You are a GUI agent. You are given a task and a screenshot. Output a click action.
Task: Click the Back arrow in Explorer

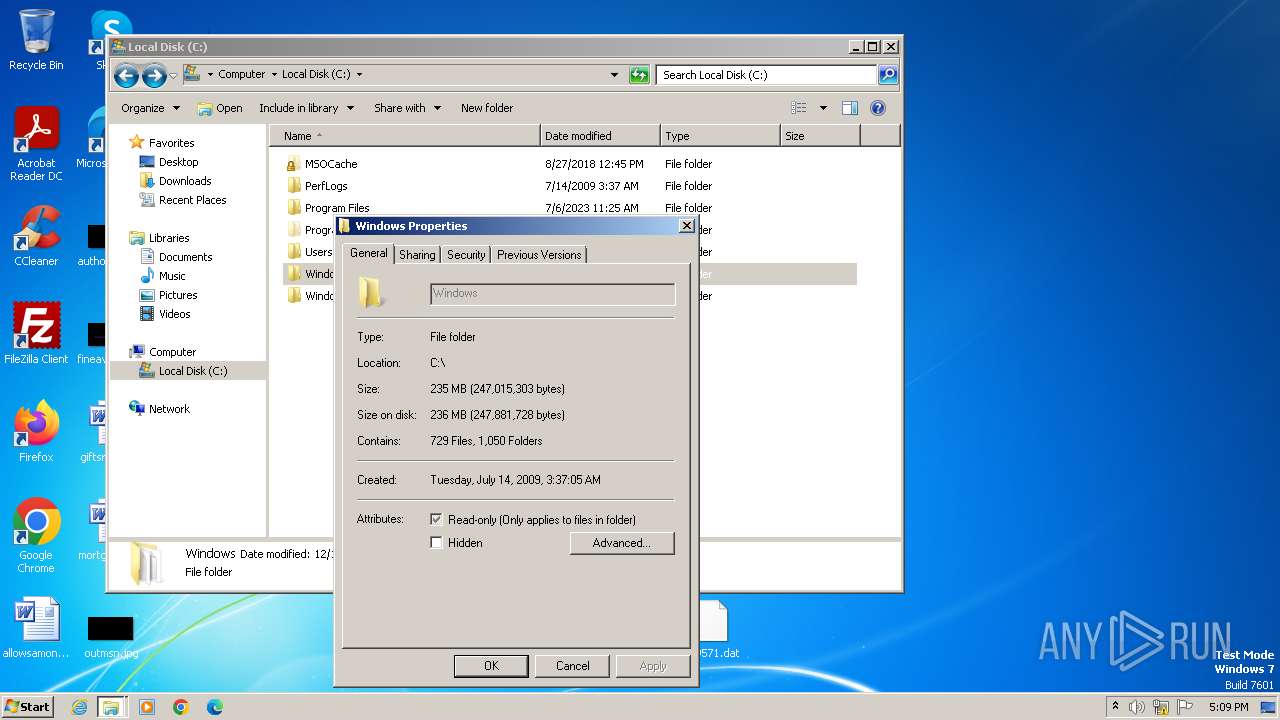(x=126, y=75)
